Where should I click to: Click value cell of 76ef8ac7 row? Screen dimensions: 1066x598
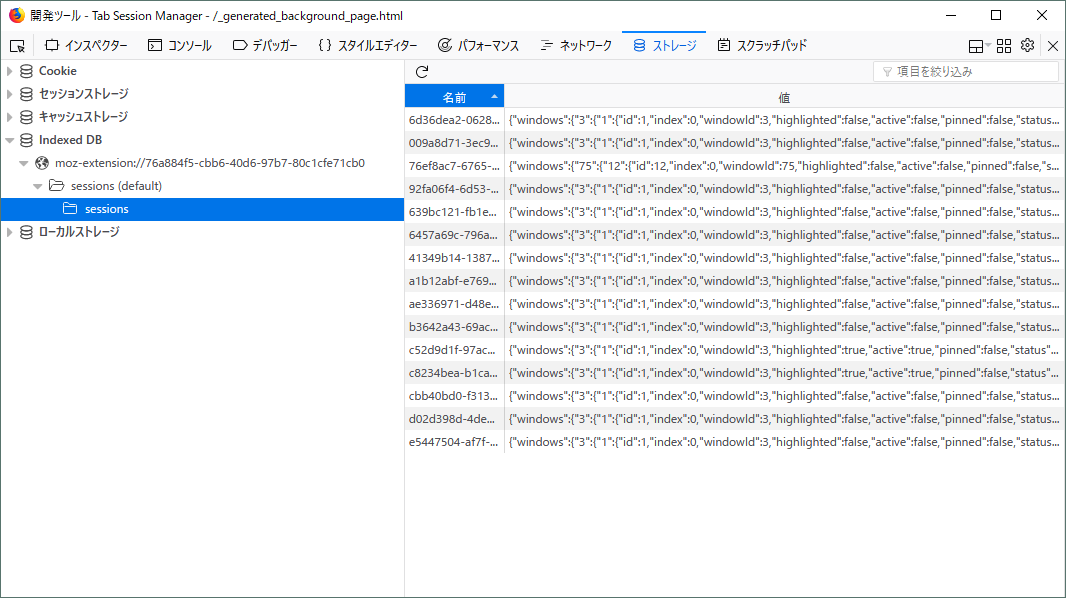click(784, 166)
